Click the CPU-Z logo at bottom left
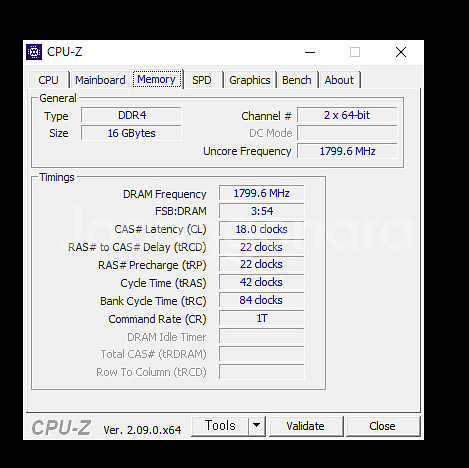469x468 pixels. pos(61,428)
